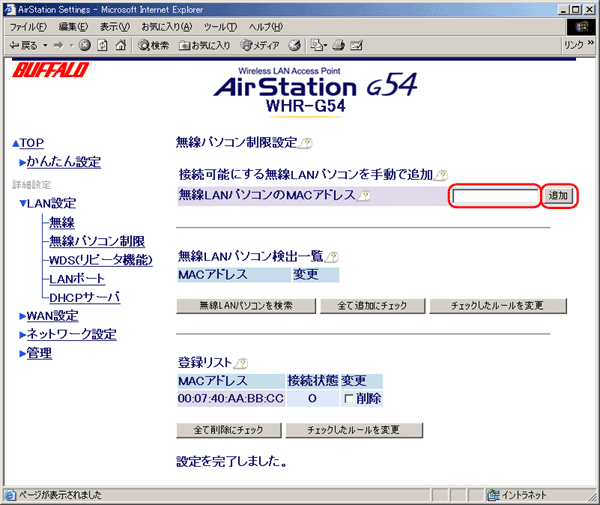The image size is (600, 505).
Task: Open the LANポート sidebar link
Action: pyautogui.click(x=77, y=279)
